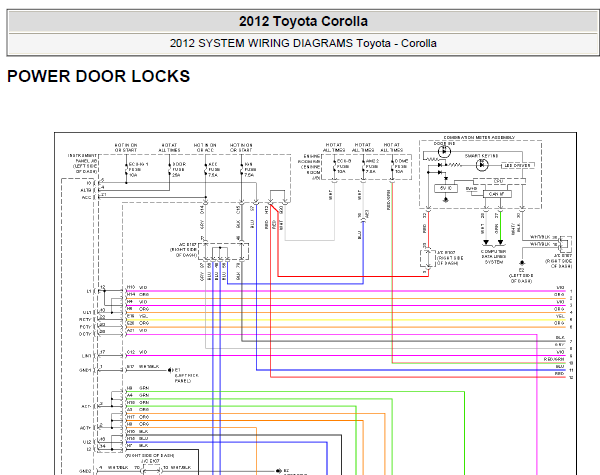Click the 'RED' label at wire end 12
600x475 pixels.
pos(560,374)
